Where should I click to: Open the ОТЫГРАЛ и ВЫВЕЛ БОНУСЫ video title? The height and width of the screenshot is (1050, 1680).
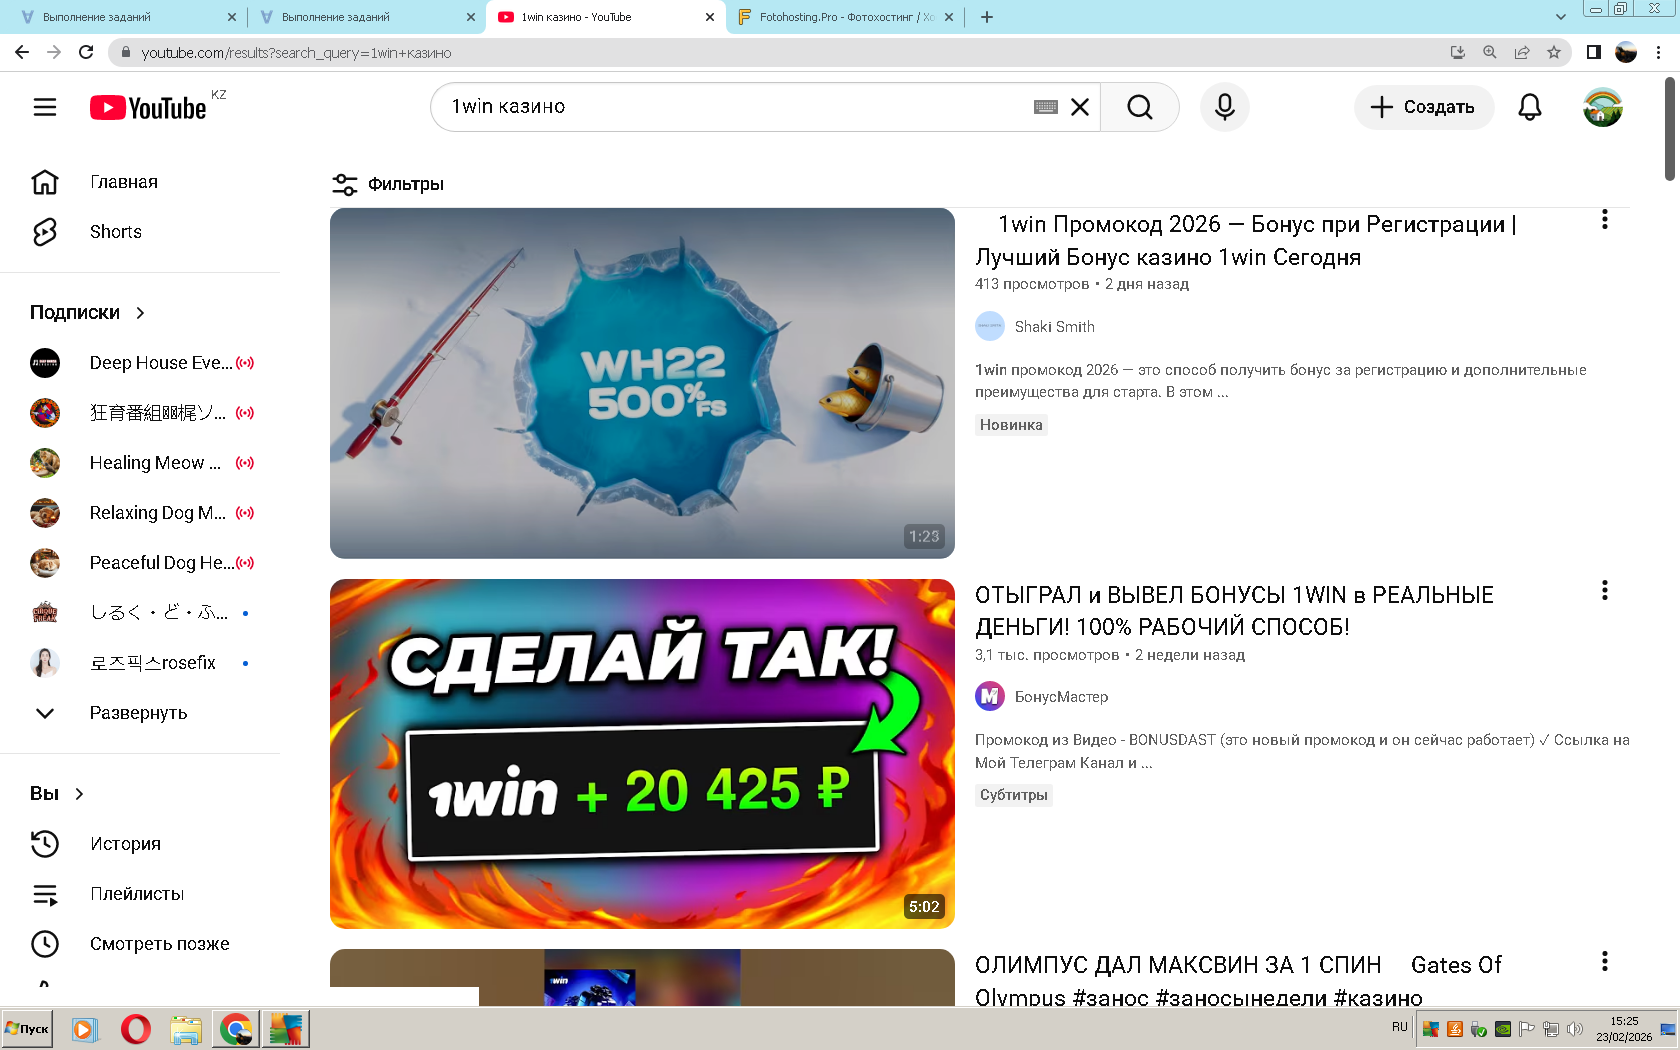[x=1234, y=611]
